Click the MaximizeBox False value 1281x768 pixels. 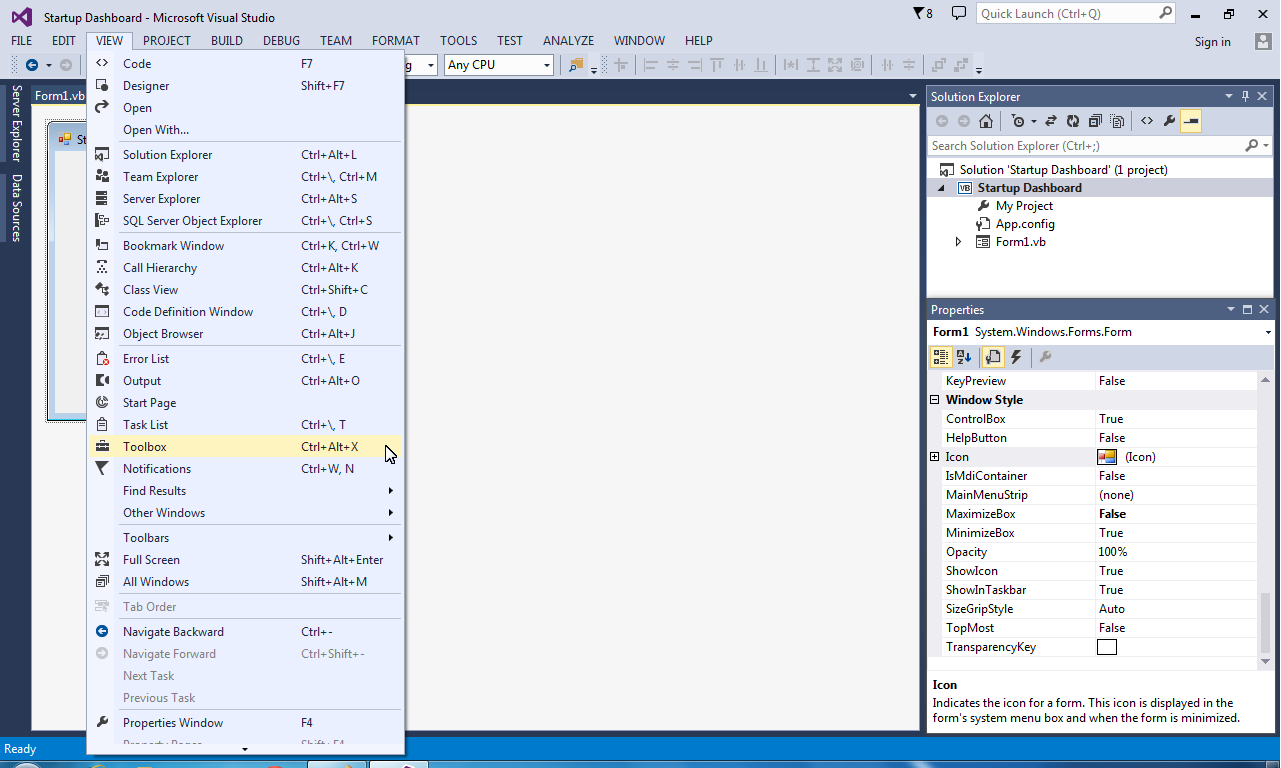(x=1112, y=514)
